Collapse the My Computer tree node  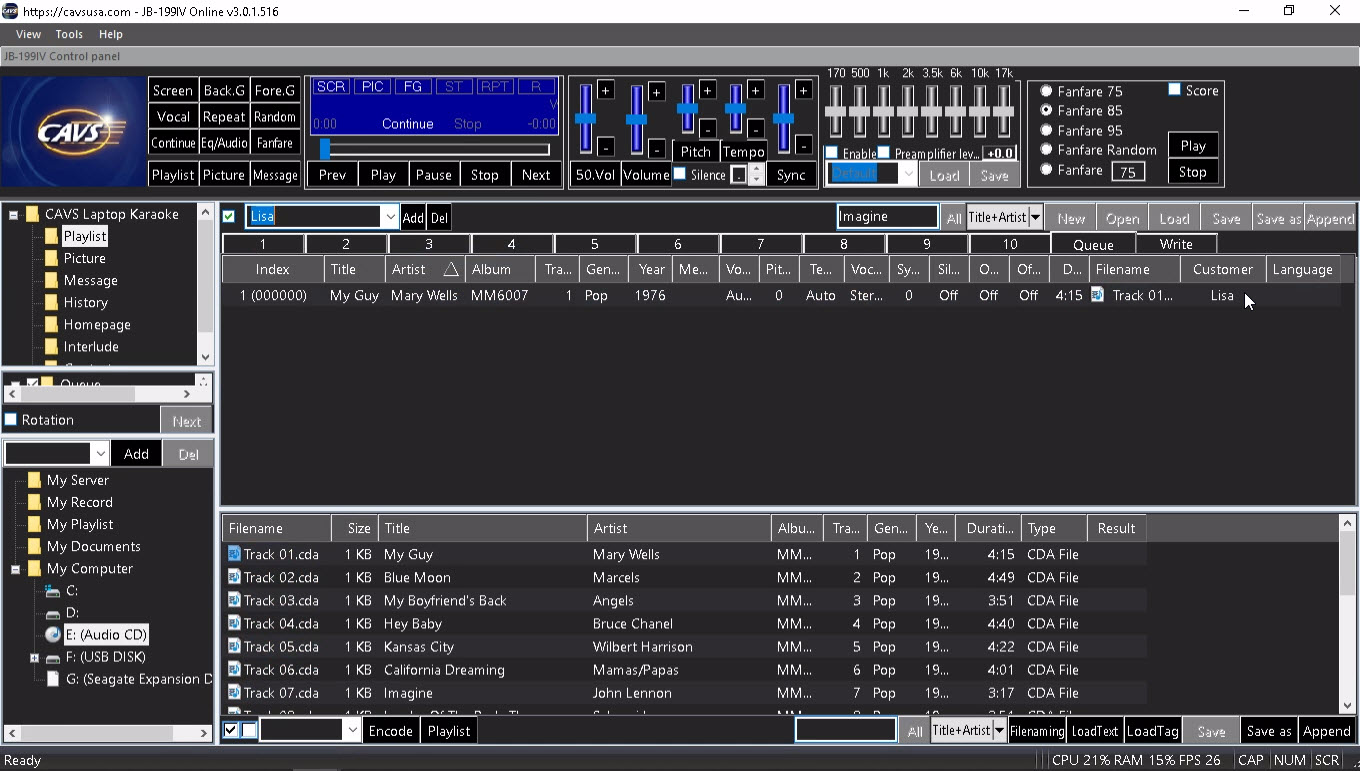pyautogui.click(x=16, y=569)
